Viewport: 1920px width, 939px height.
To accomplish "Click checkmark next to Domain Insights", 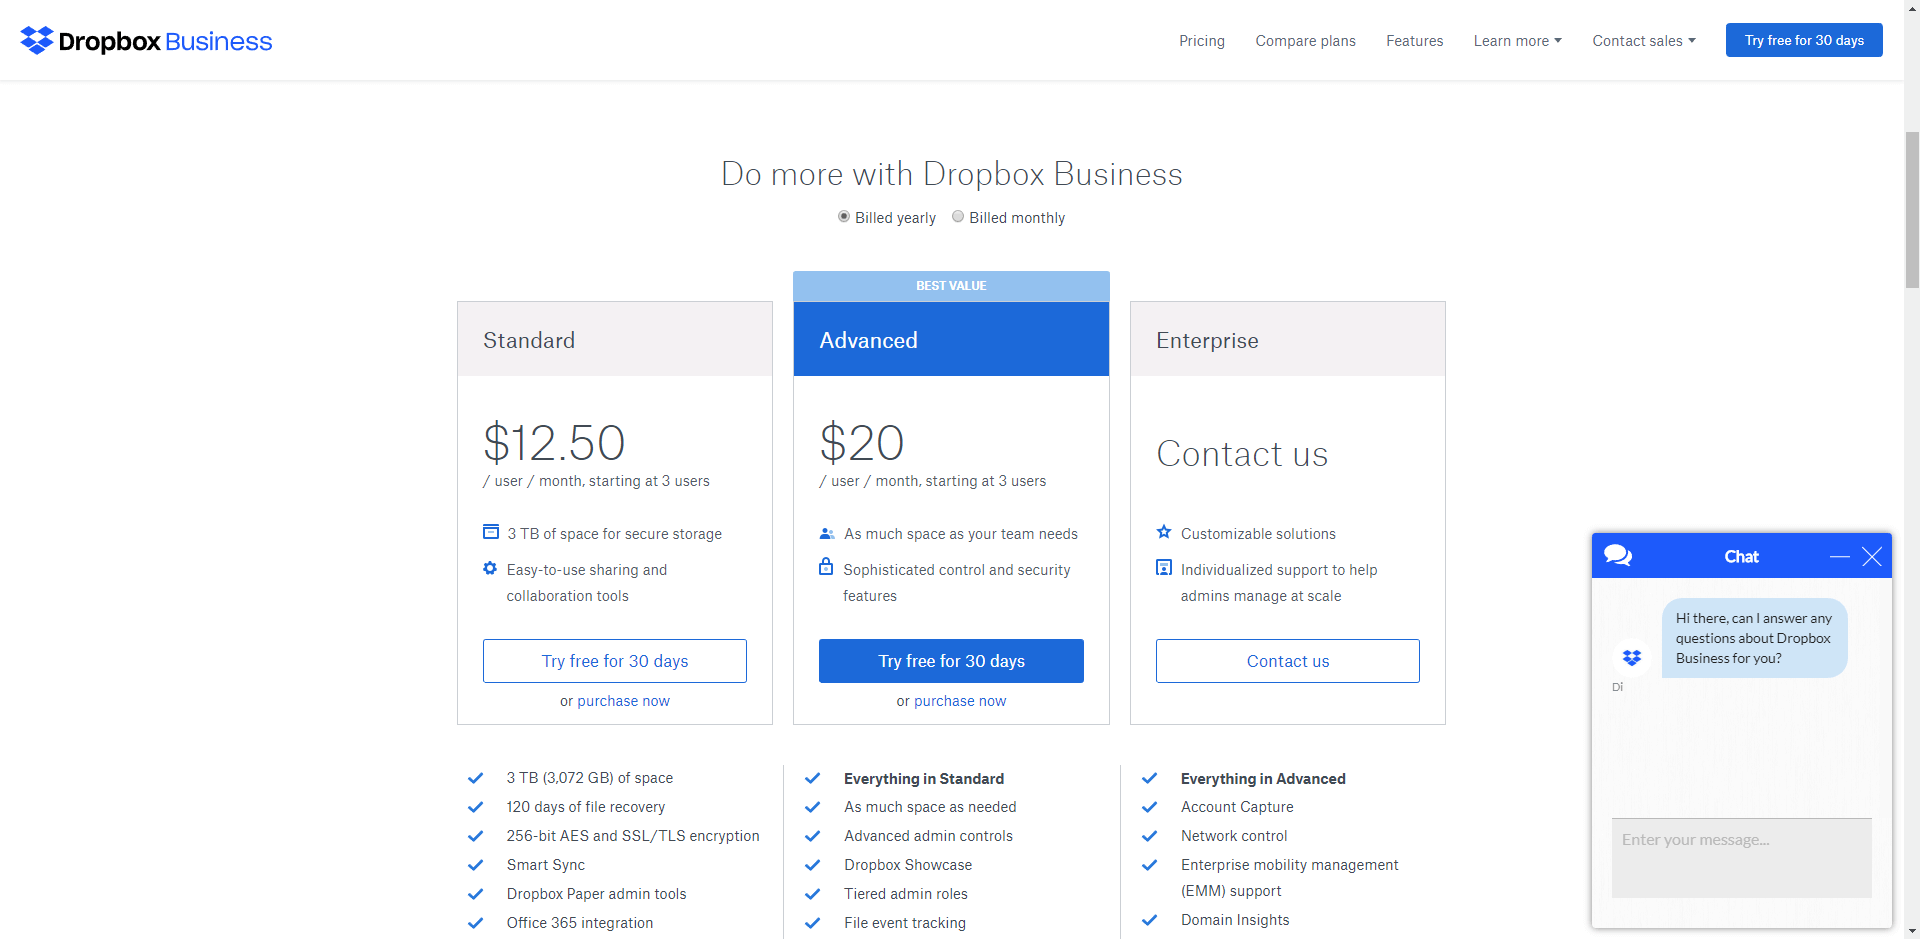I will click(x=1149, y=920).
